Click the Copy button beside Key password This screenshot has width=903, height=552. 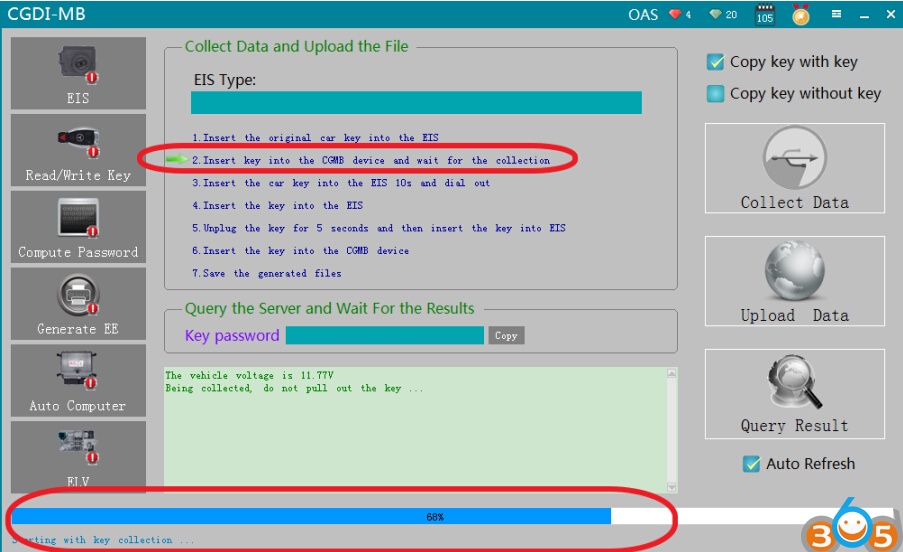506,336
